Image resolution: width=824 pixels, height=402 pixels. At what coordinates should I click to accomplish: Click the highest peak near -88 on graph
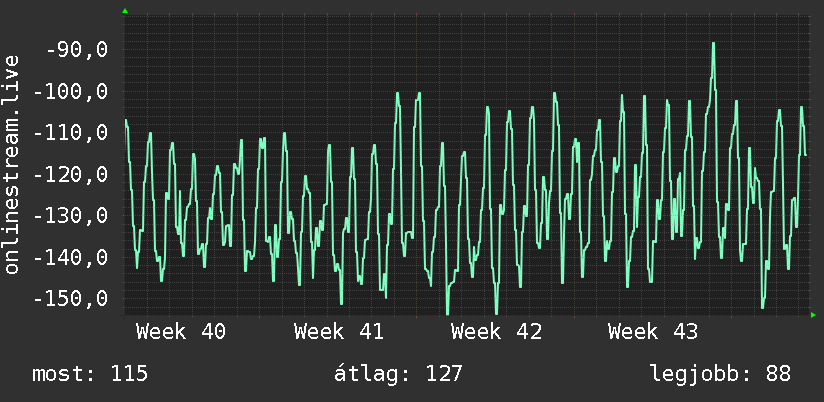point(713,44)
